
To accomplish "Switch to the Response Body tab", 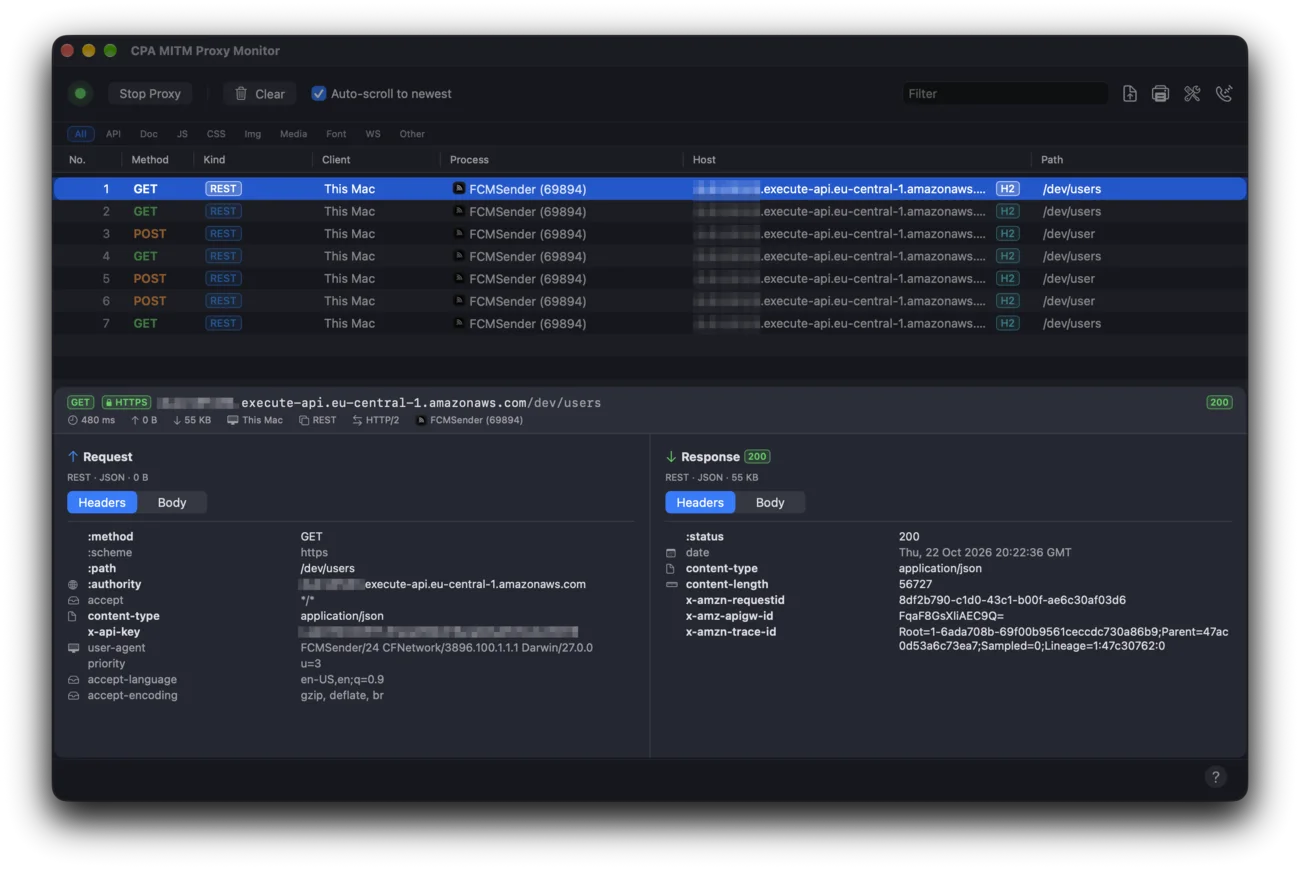I will (x=770, y=503).
